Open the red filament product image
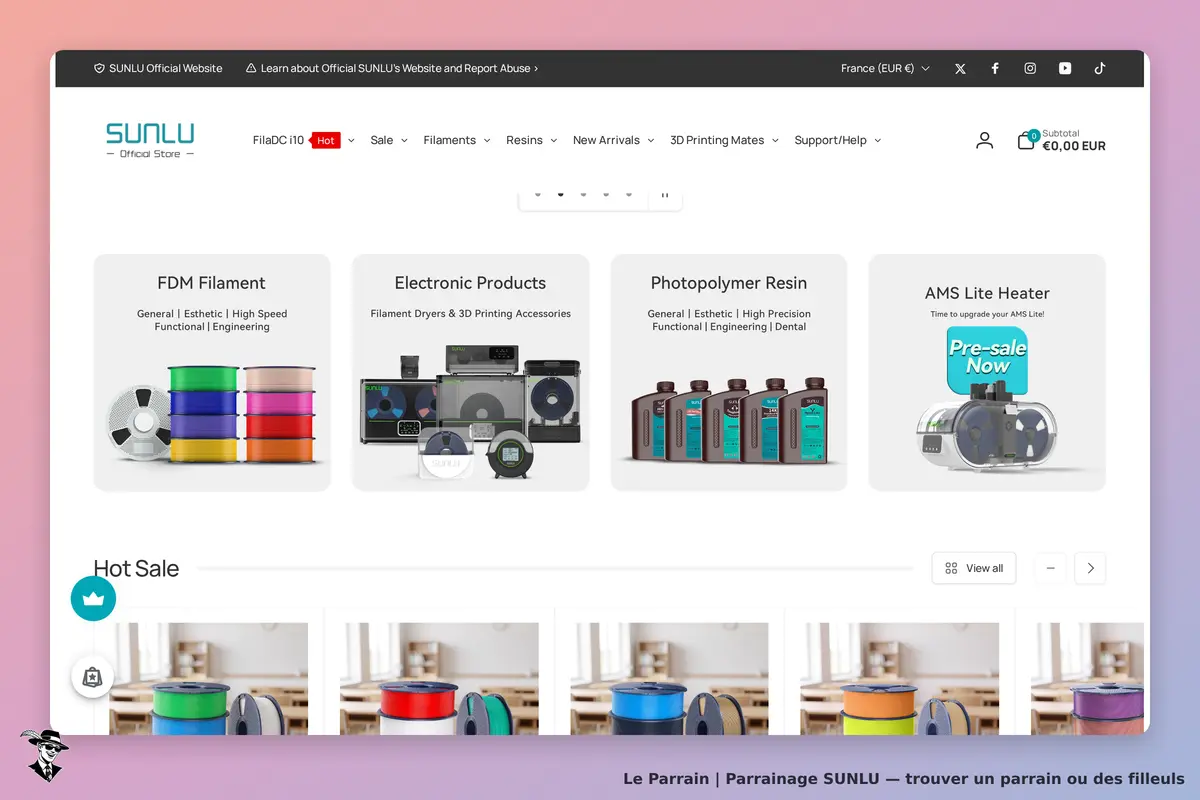The height and width of the screenshot is (800, 1200). [x=439, y=679]
